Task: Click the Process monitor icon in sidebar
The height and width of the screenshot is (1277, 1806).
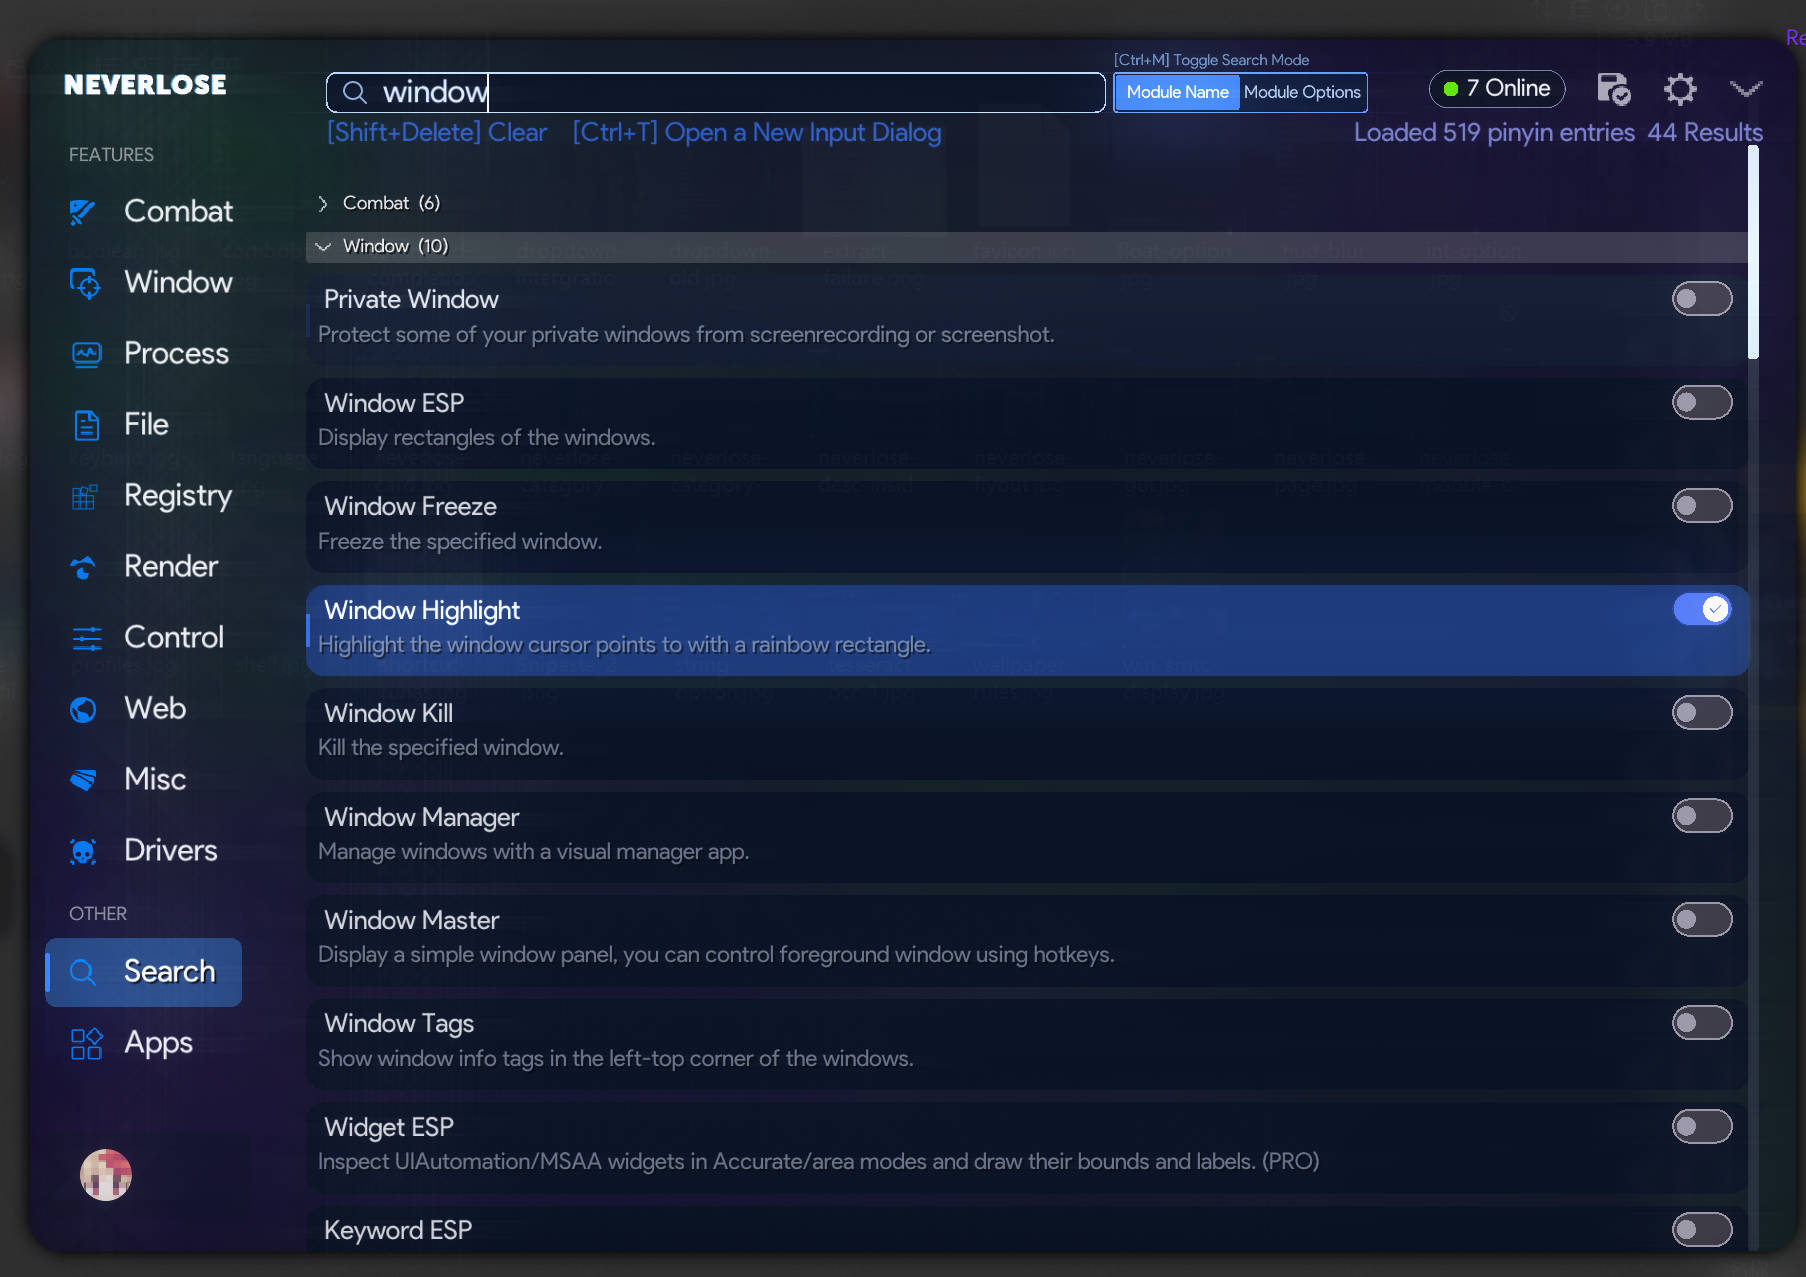Action: (x=86, y=354)
